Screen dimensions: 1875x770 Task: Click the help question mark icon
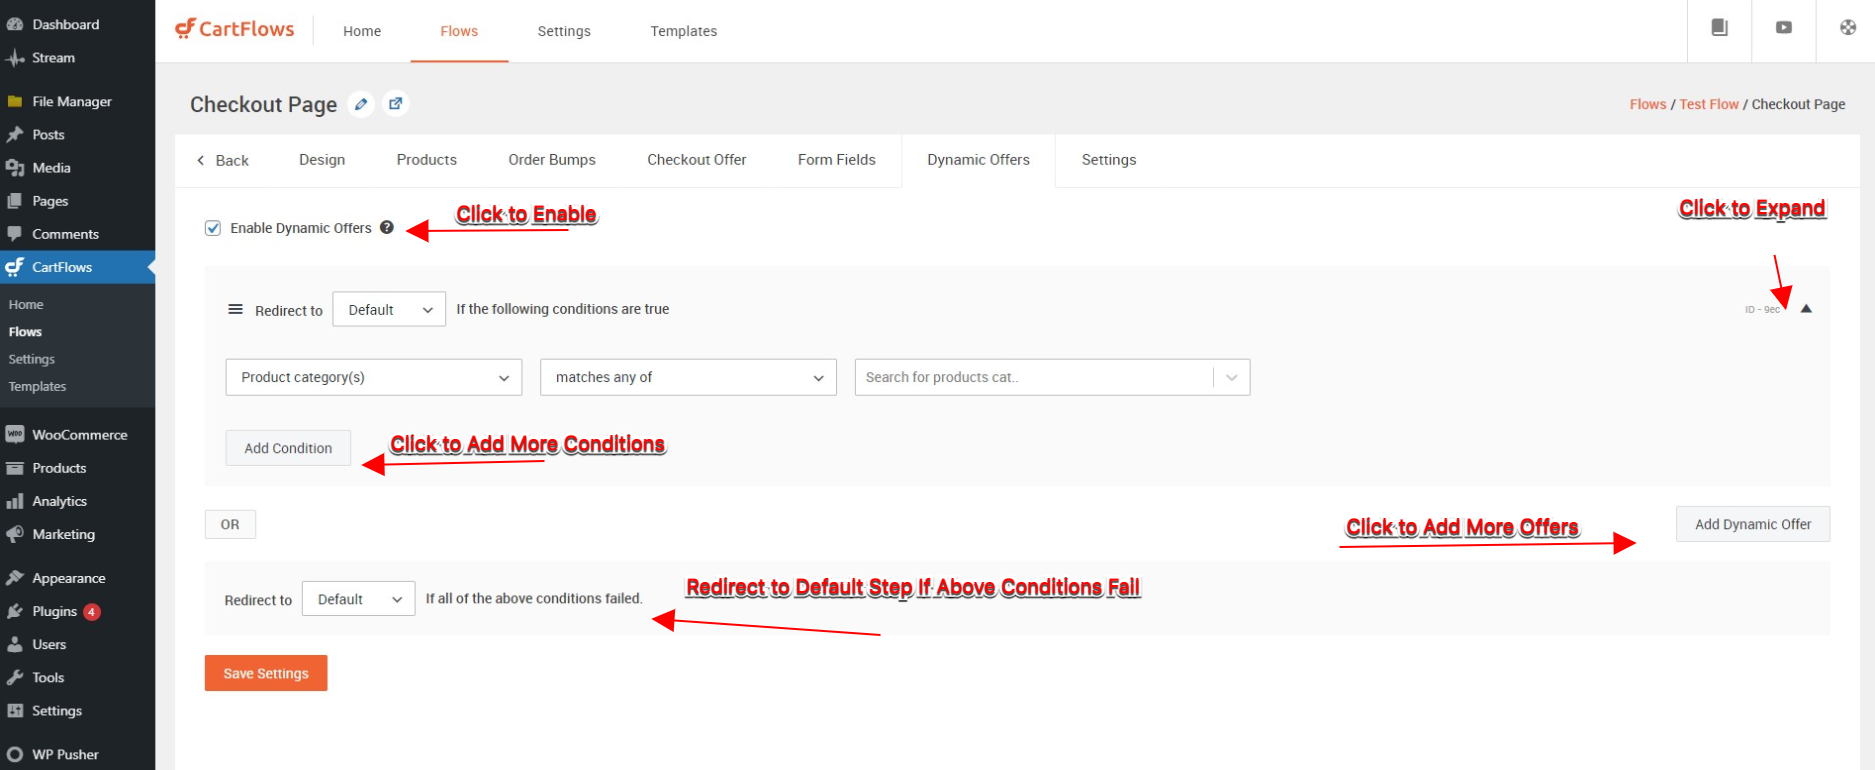tap(387, 228)
